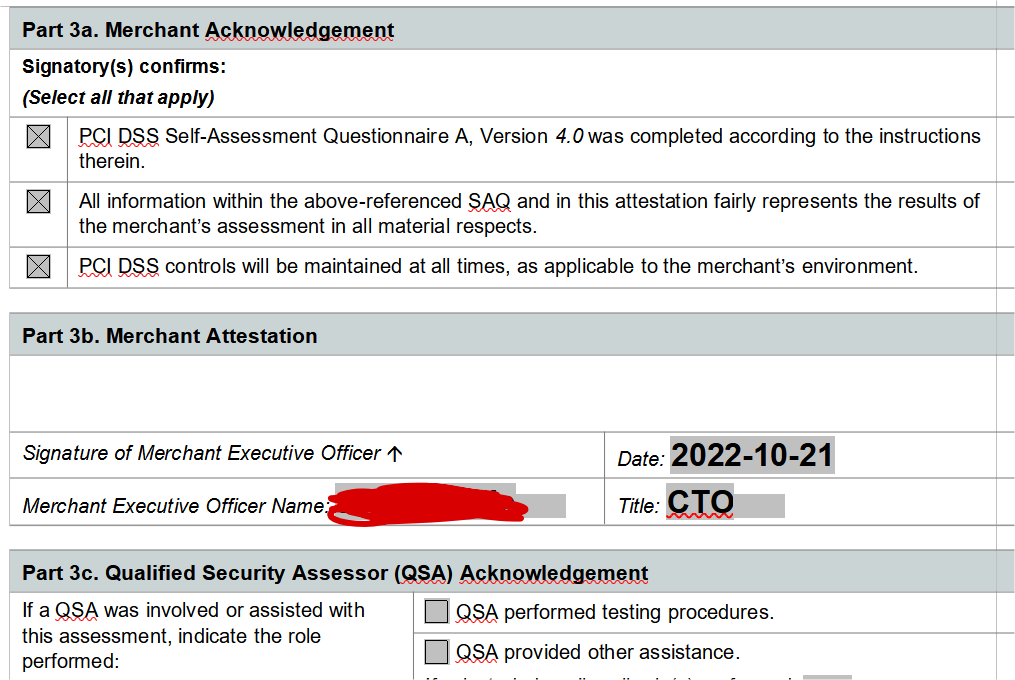This screenshot has width=1015, height=680.
Task: Click the italic '4.0' version text
Action: coord(570,136)
